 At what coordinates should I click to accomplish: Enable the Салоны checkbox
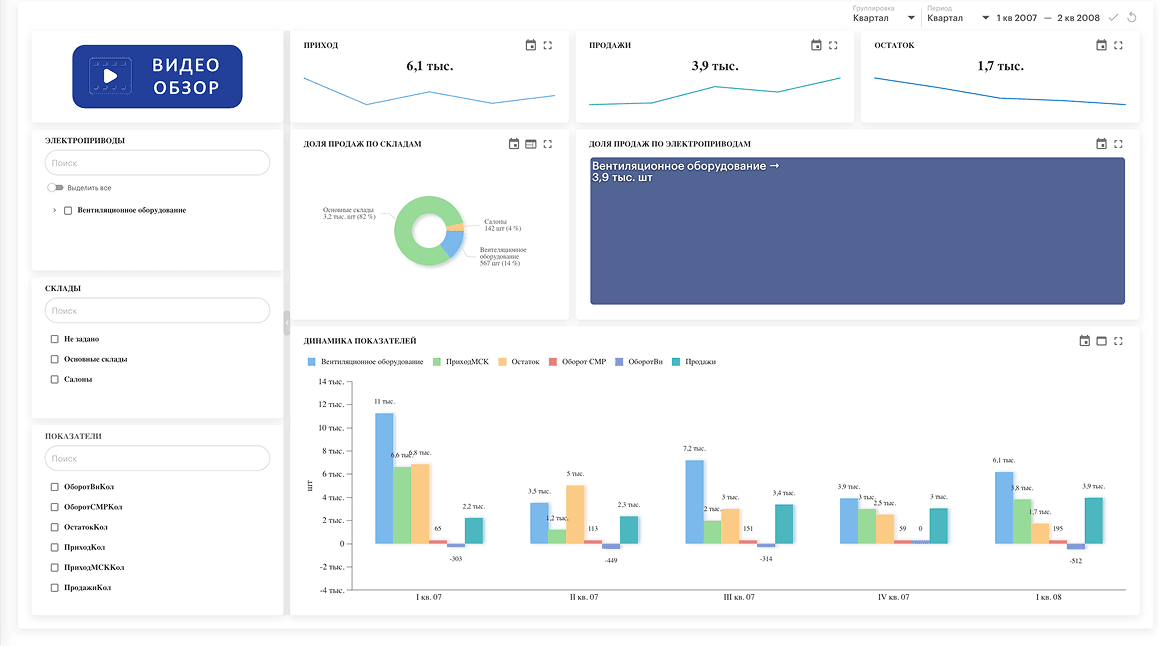[54, 380]
